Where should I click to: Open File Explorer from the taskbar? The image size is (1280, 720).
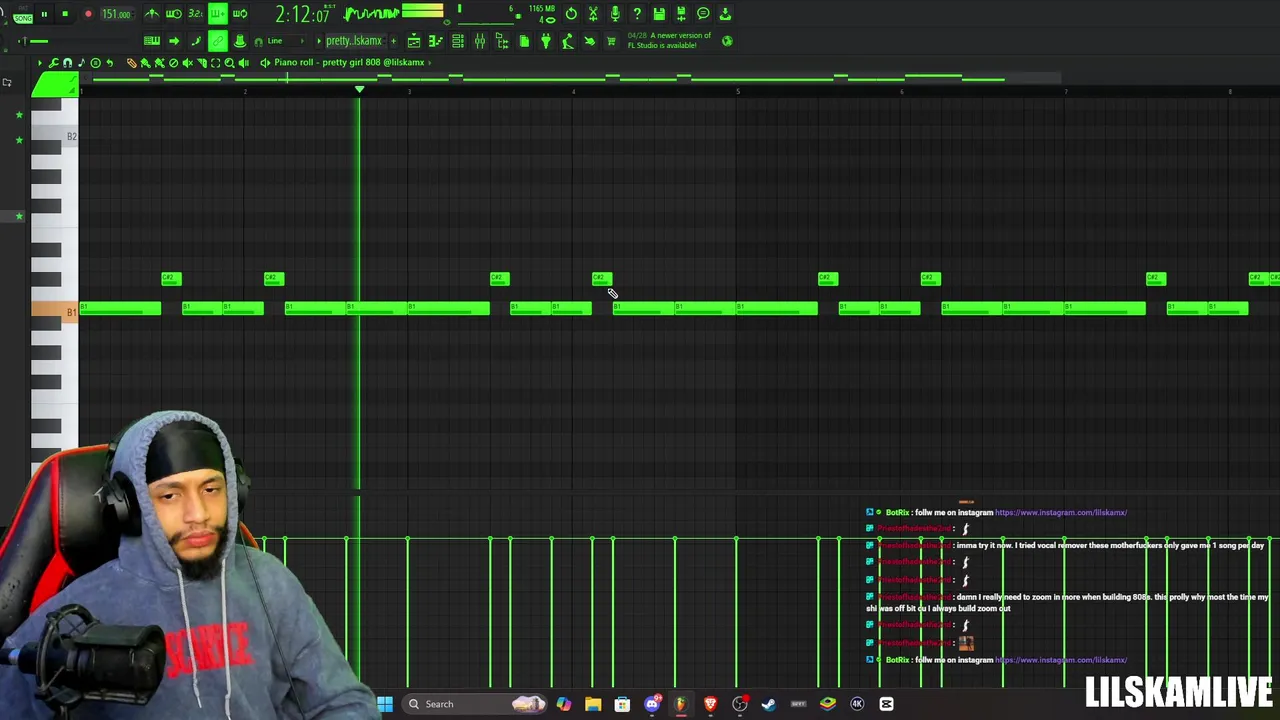tap(593, 704)
